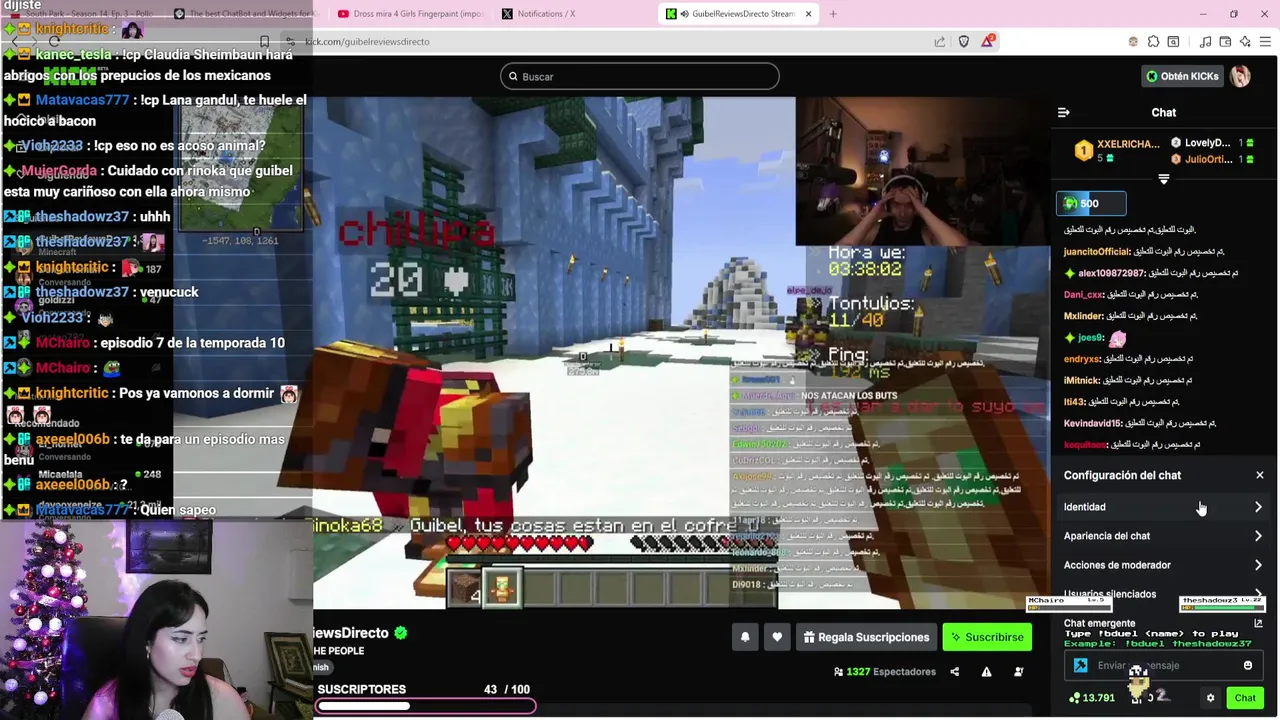Open the media control music note icon

click(1207, 41)
